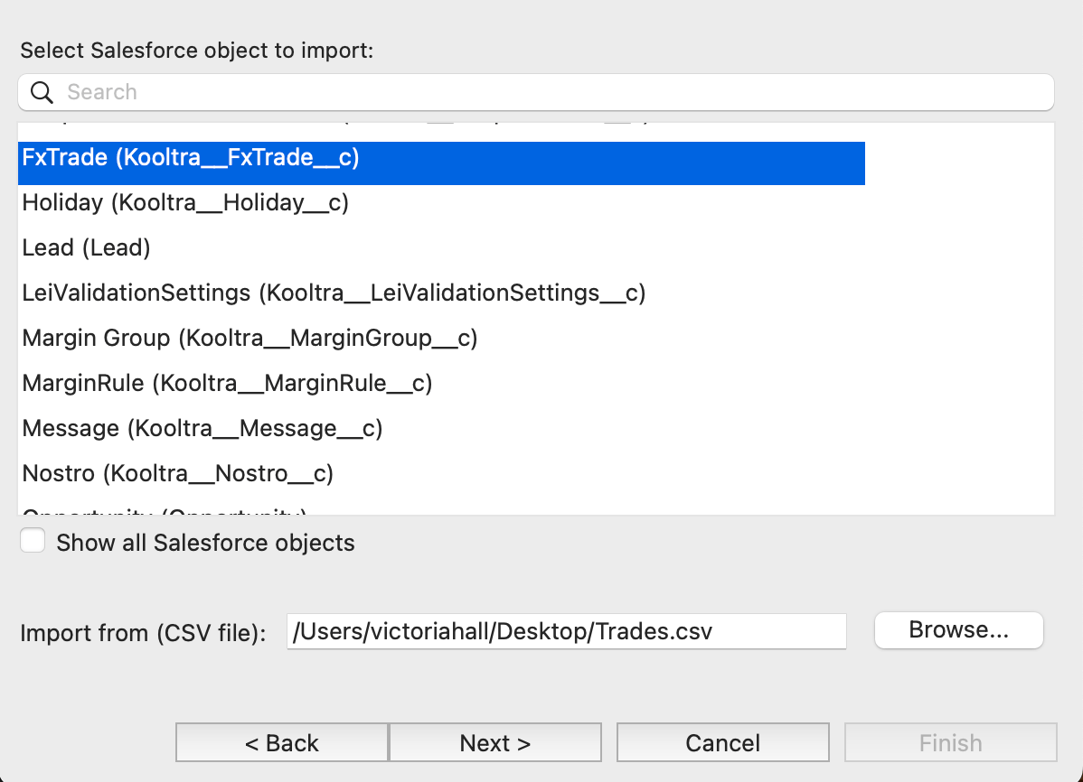Proceed with the Next > button
Screen dimensions: 1083x782
pyautogui.click(x=495, y=743)
